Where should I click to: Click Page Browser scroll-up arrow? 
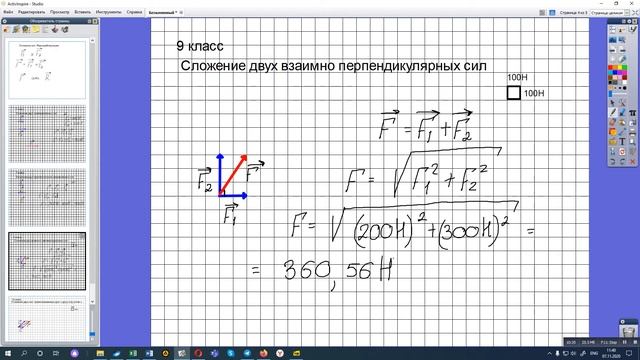click(92, 40)
